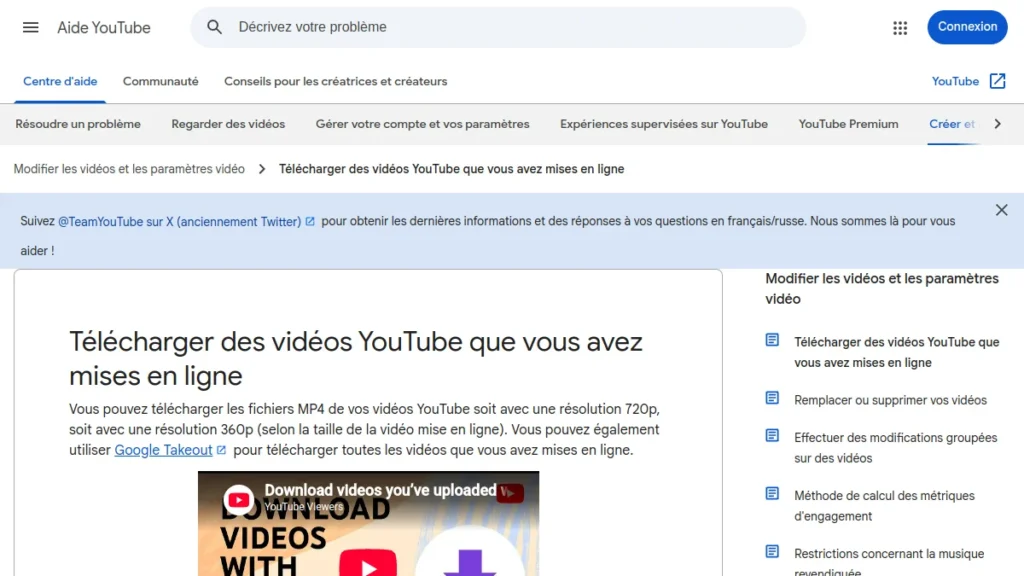Image resolution: width=1024 pixels, height=576 pixels.
Task: Click article icon beside Méthode de calcul
Action: 772,494
